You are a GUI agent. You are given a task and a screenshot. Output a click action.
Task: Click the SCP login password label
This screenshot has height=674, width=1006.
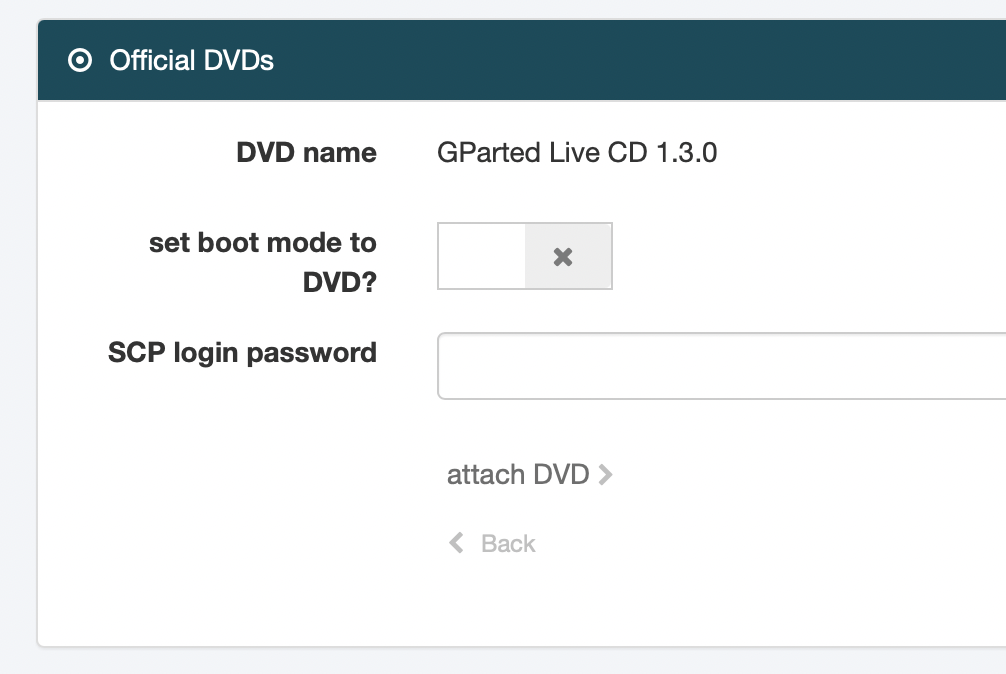243,353
